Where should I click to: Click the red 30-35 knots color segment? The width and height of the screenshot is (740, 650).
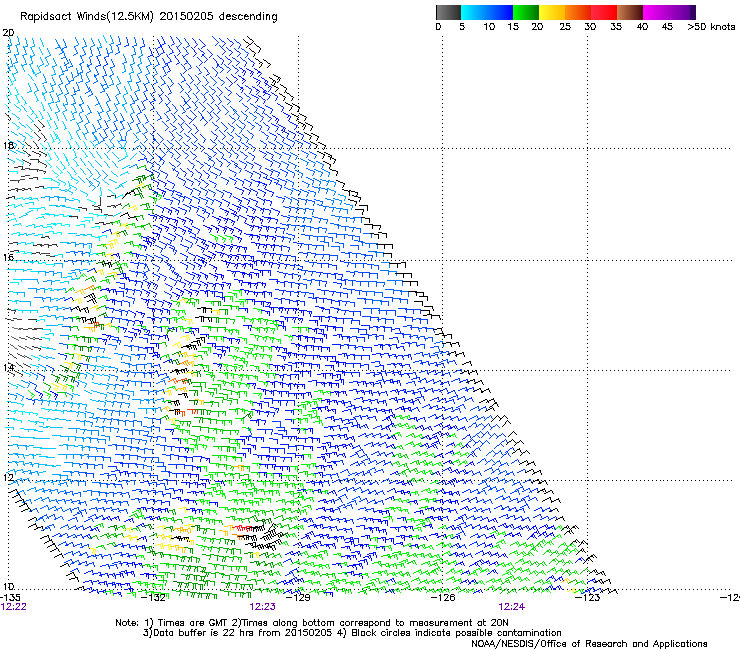(604, 12)
